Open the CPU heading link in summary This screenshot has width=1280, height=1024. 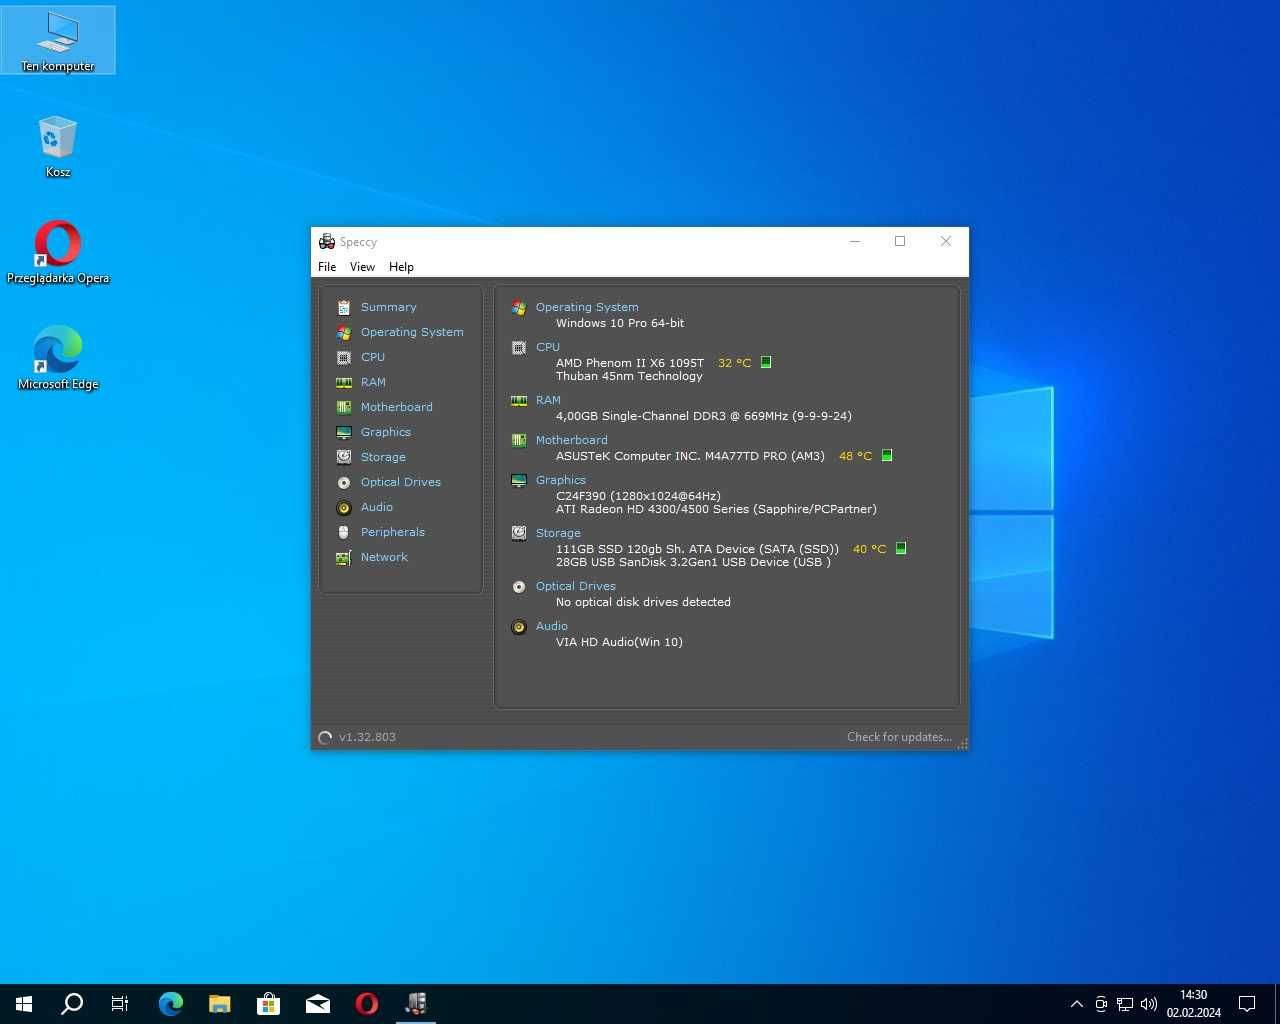548,347
